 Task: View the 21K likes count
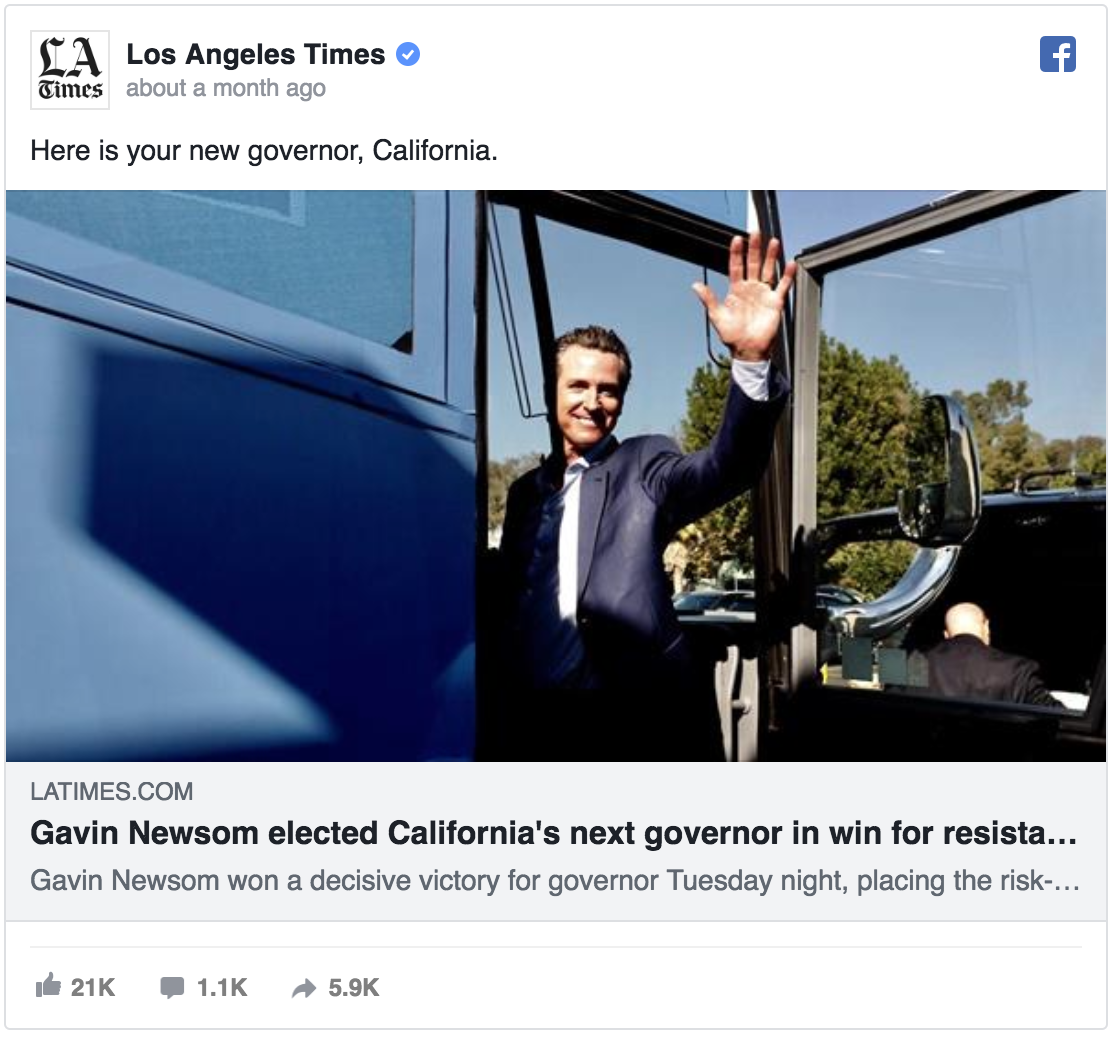pos(93,988)
